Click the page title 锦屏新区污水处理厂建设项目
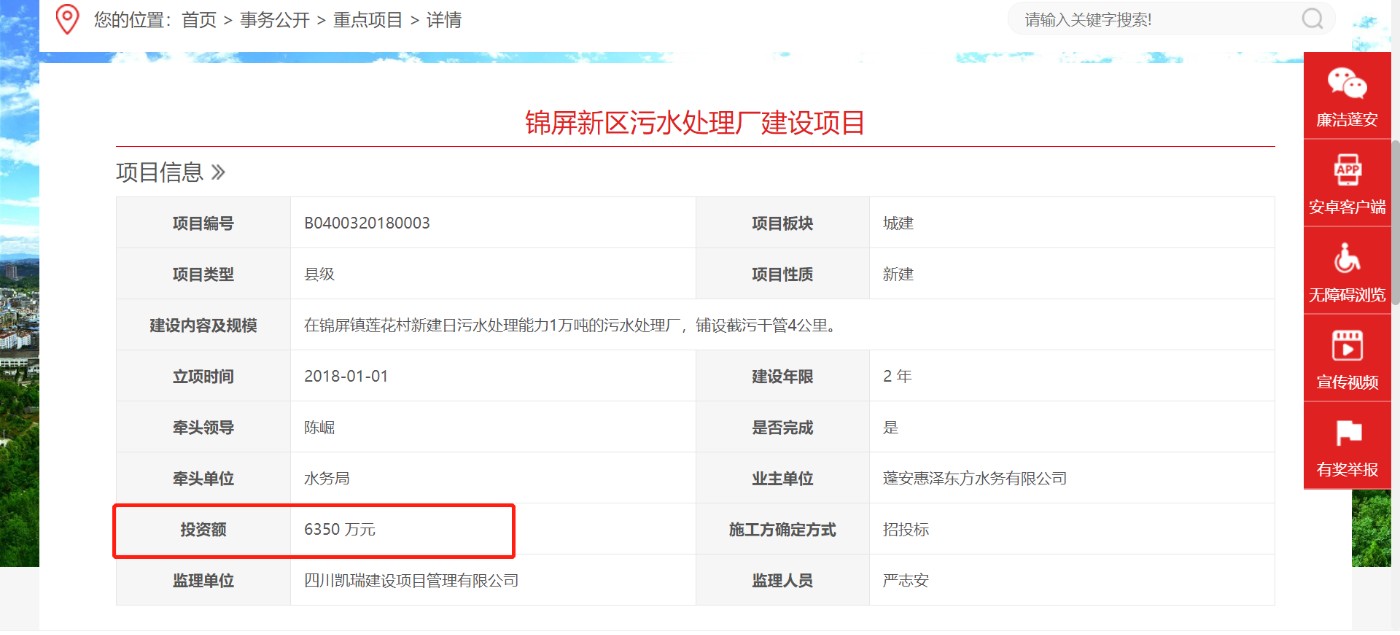 [695, 122]
